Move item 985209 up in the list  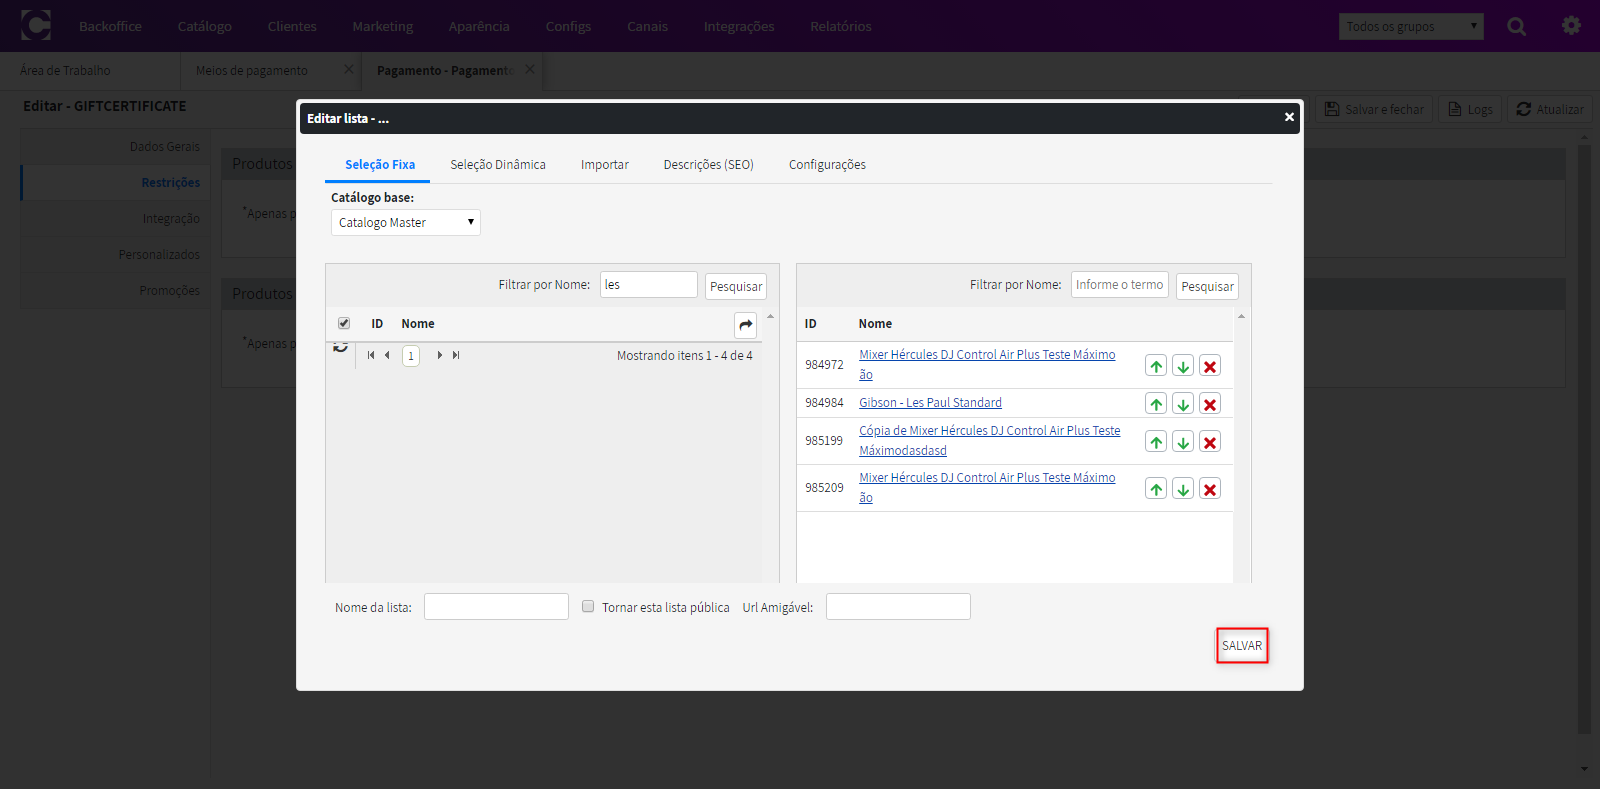(x=1156, y=489)
